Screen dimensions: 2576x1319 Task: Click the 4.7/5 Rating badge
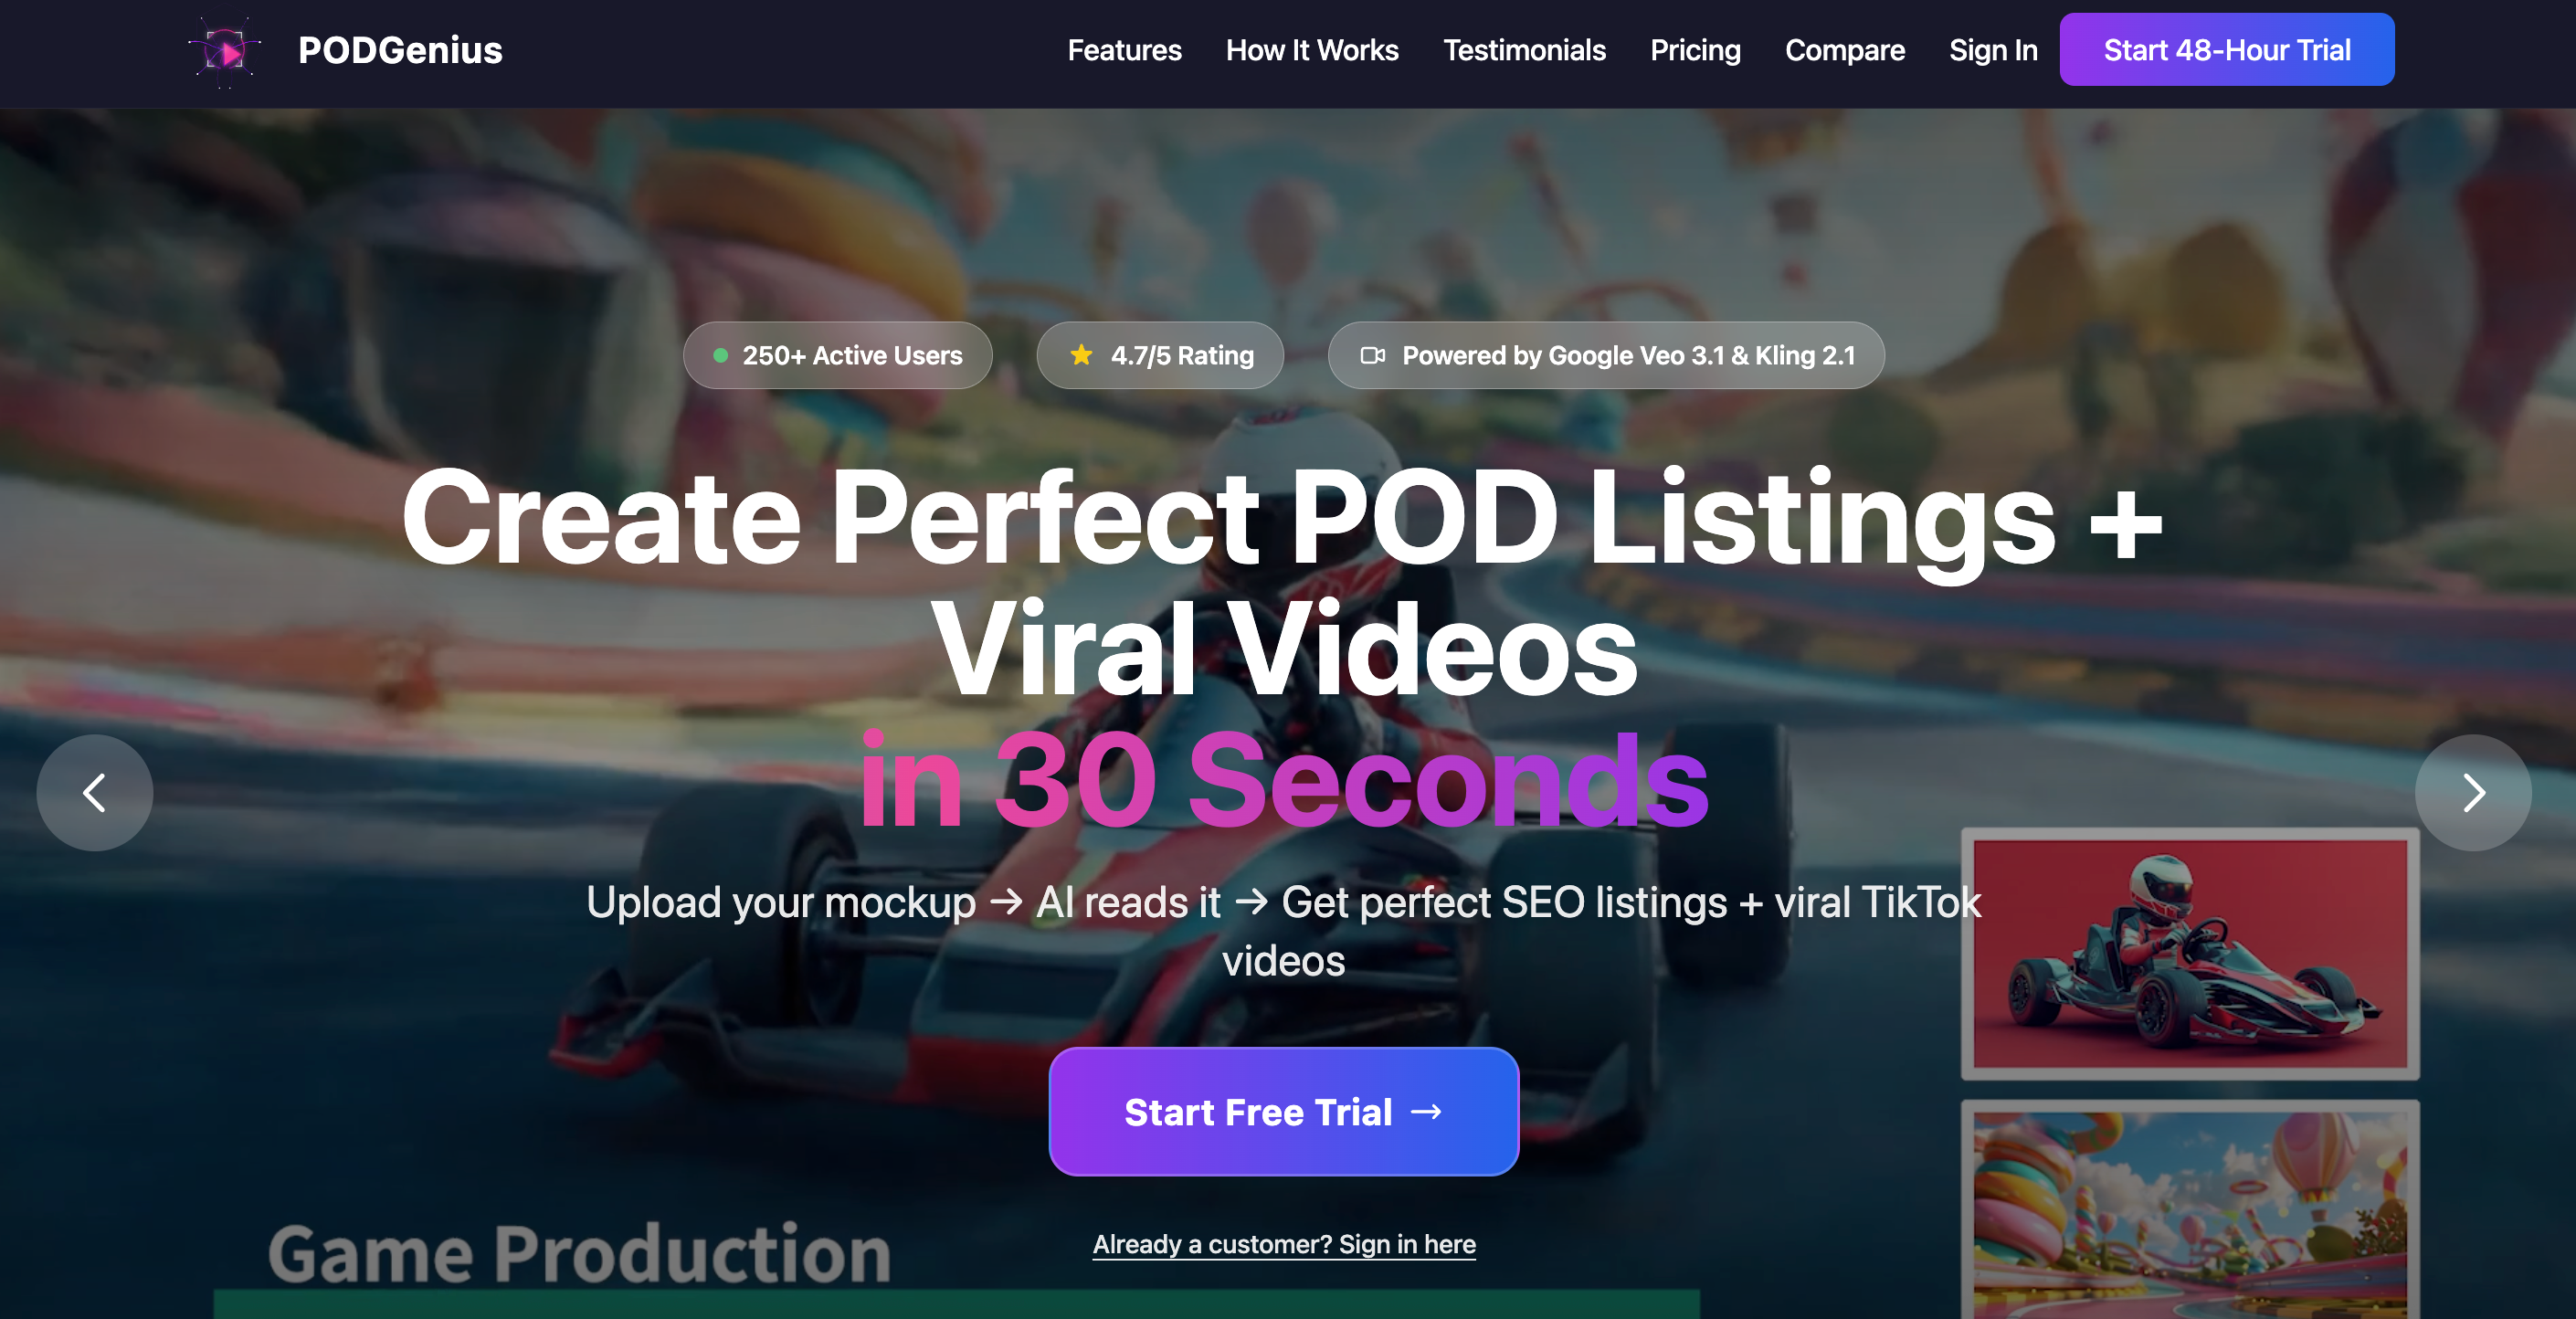click(1160, 355)
